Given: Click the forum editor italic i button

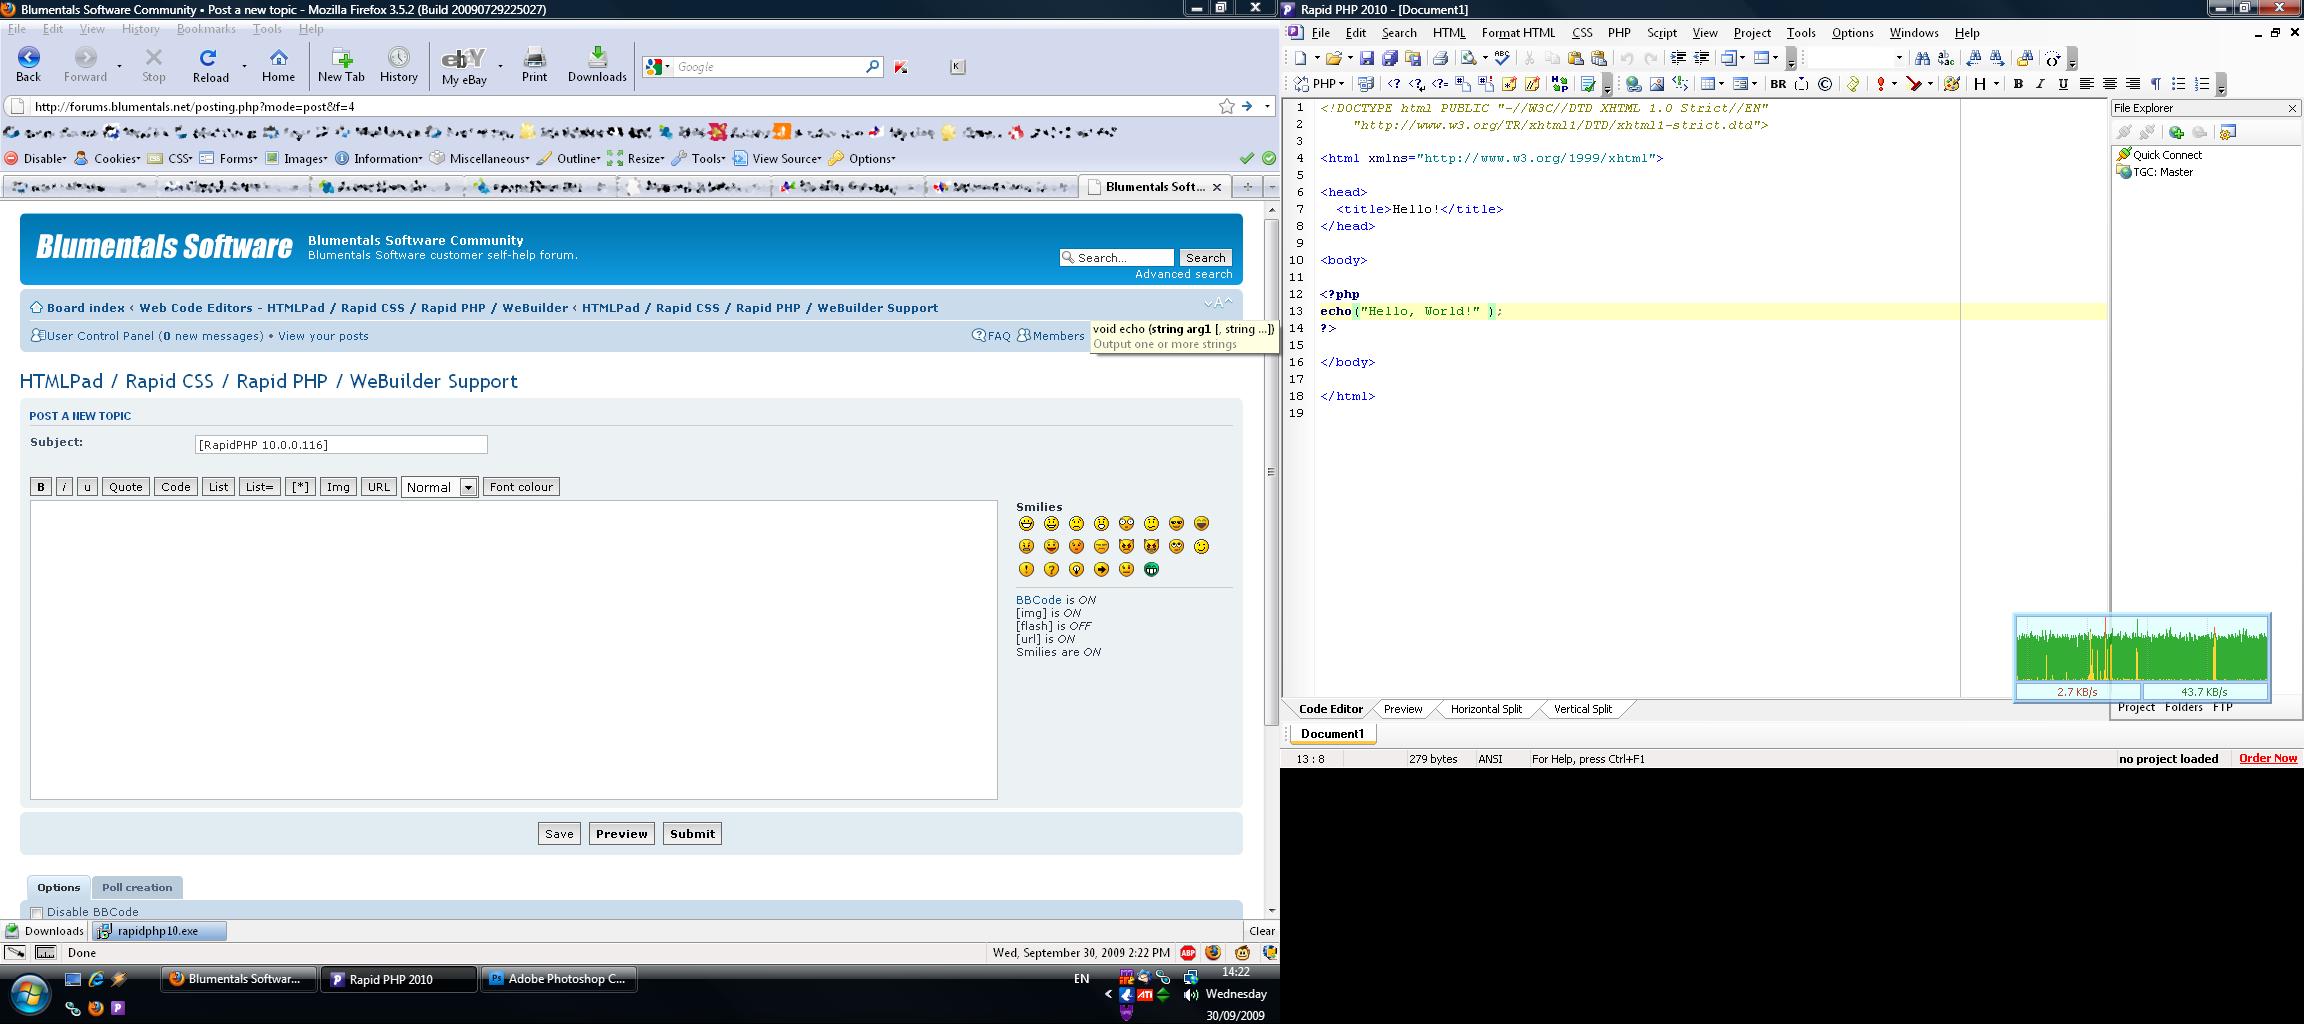Looking at the screenshot, I should pyautogui.click(x=64, y=487).
